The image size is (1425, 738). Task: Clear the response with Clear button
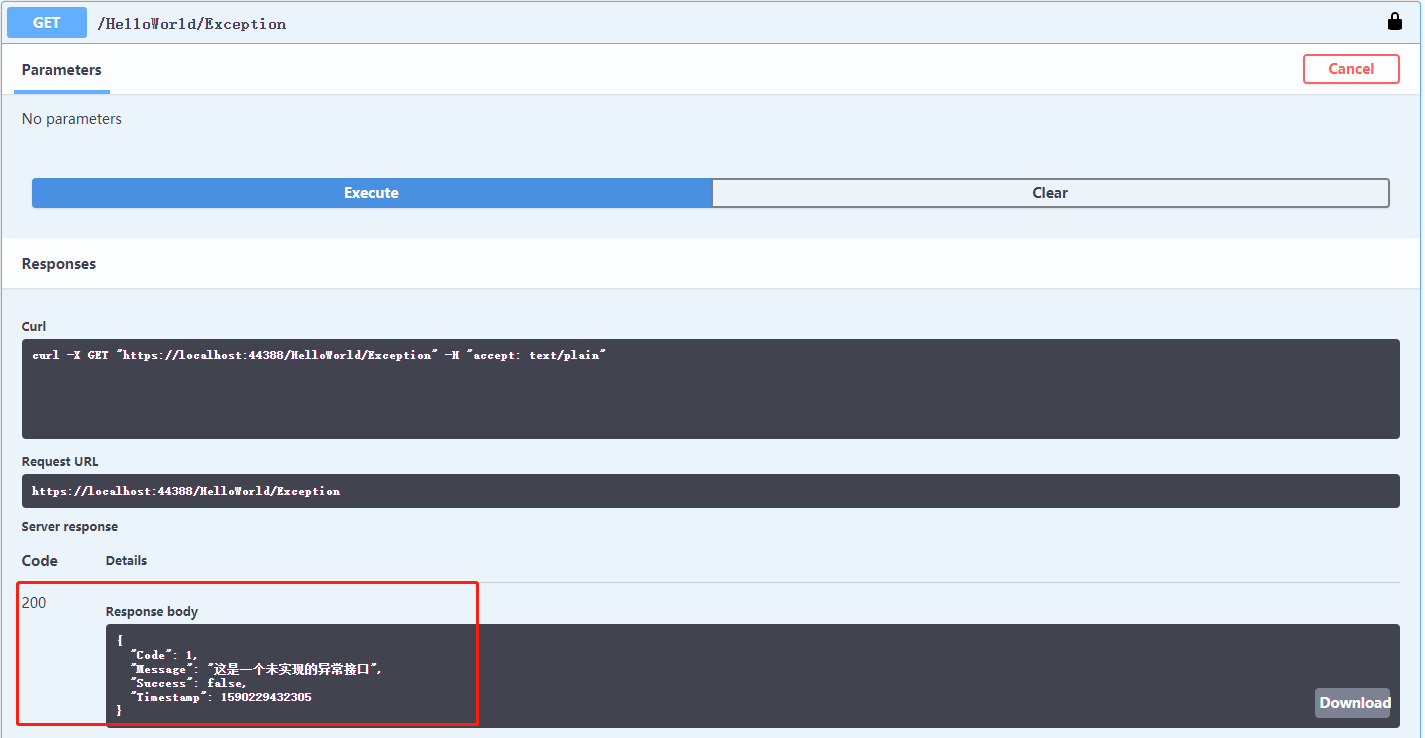click(x=1050, y=193)
